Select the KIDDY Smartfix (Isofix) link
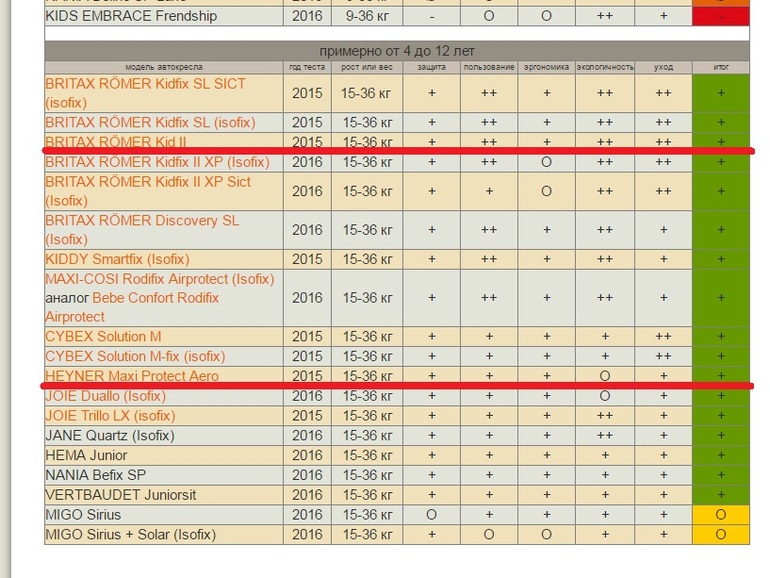Screen dimensions: 770x578 pos(117,259)
